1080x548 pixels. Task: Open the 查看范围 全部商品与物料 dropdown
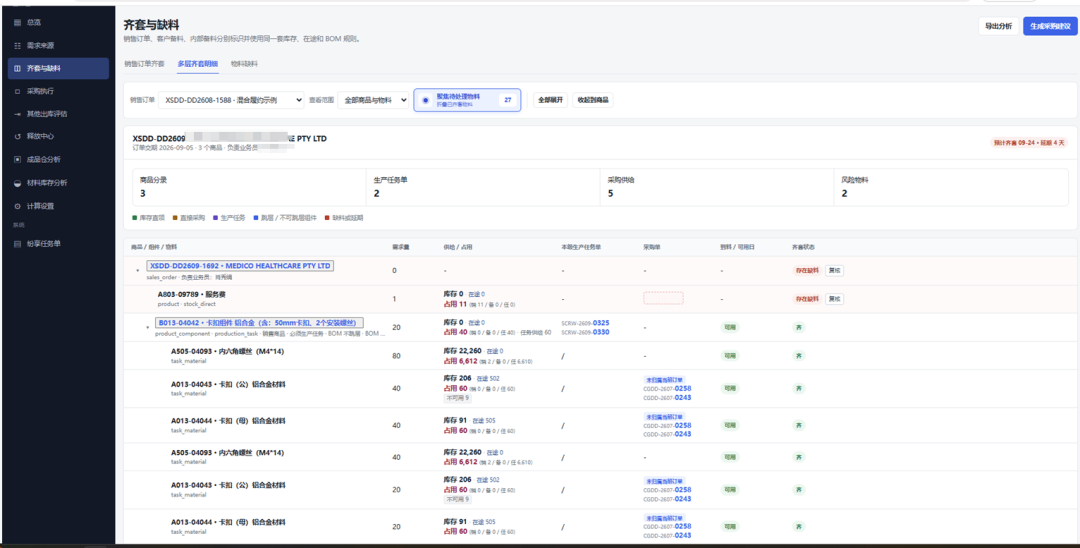[x=373, y=100]
